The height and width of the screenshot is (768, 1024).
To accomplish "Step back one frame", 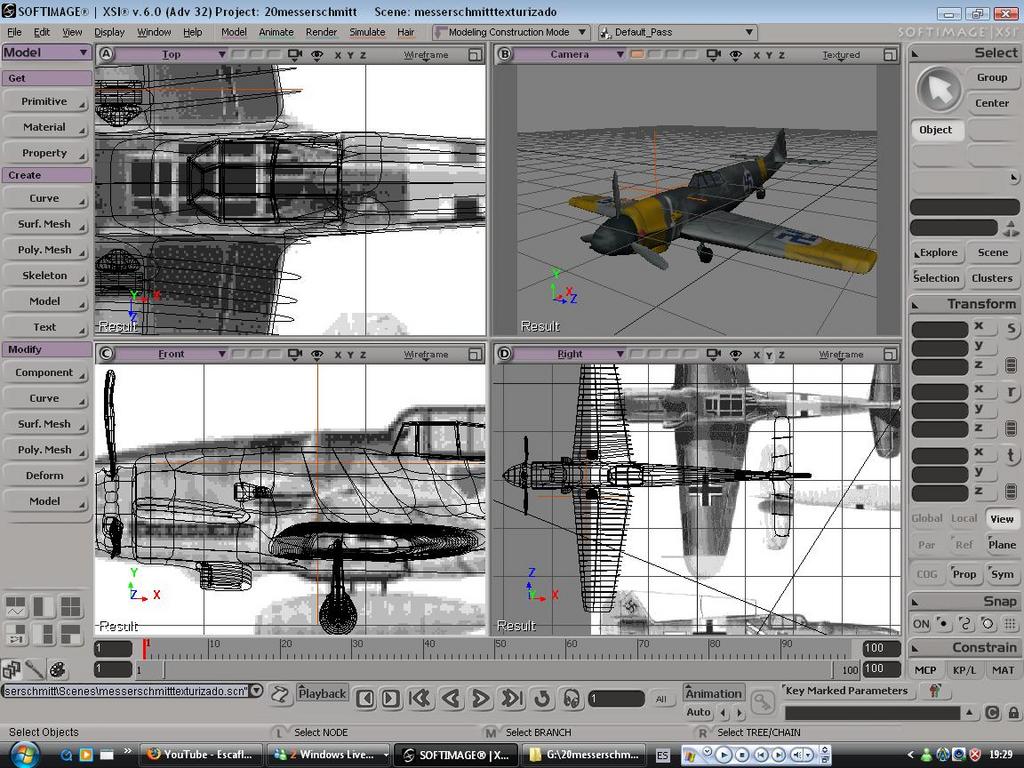I will click(x=366, y=699).
